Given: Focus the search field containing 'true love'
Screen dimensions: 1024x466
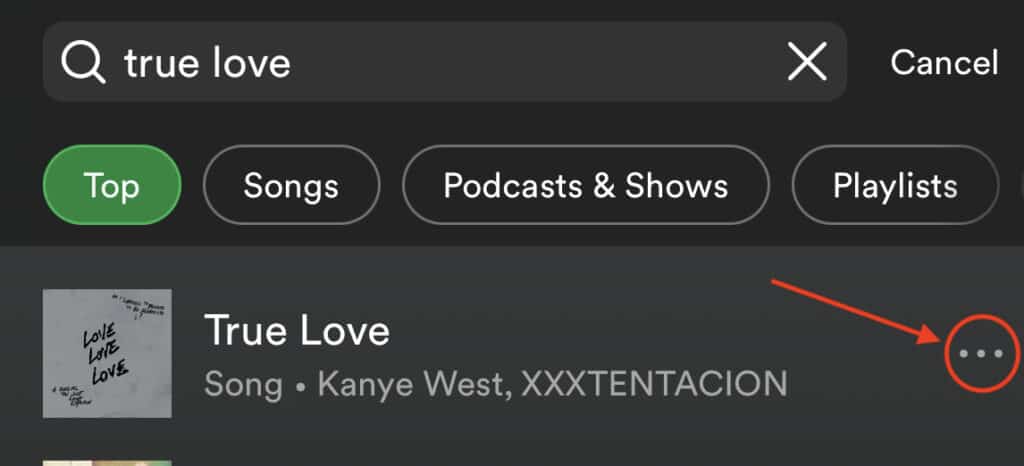Looking at the screenshot, I should pos(445,61).
